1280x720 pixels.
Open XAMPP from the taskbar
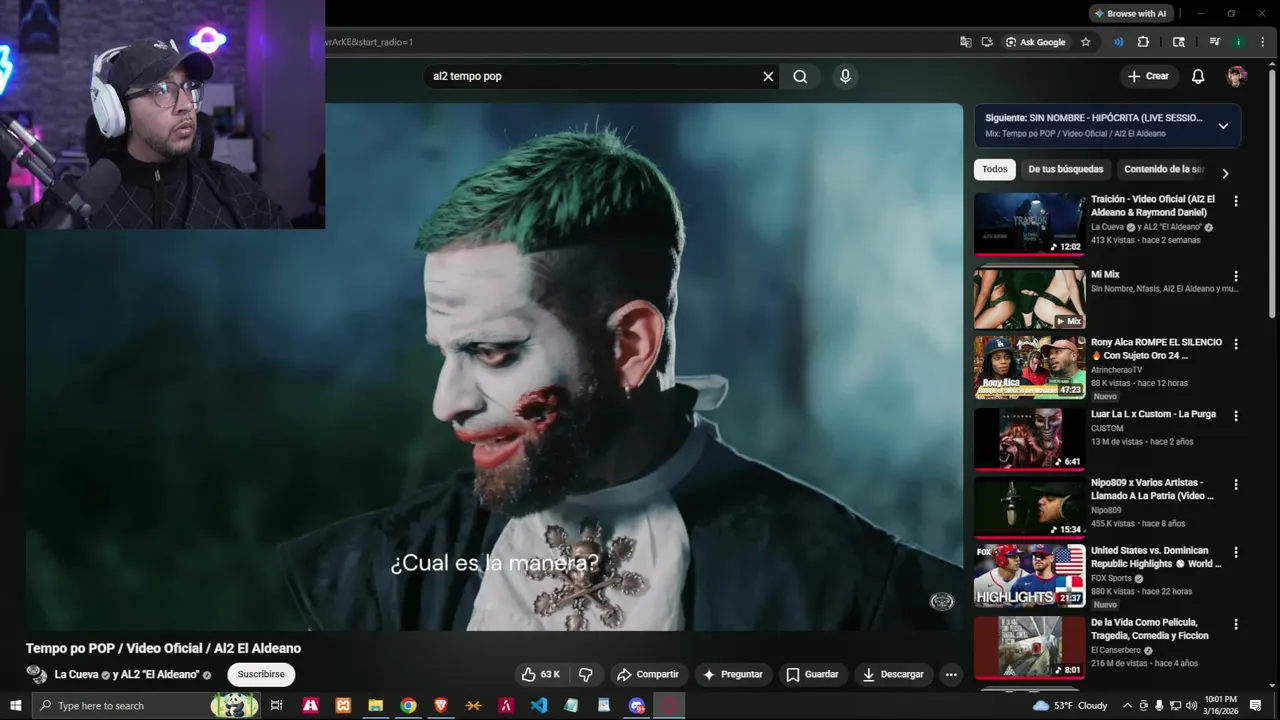pos(343,705)
